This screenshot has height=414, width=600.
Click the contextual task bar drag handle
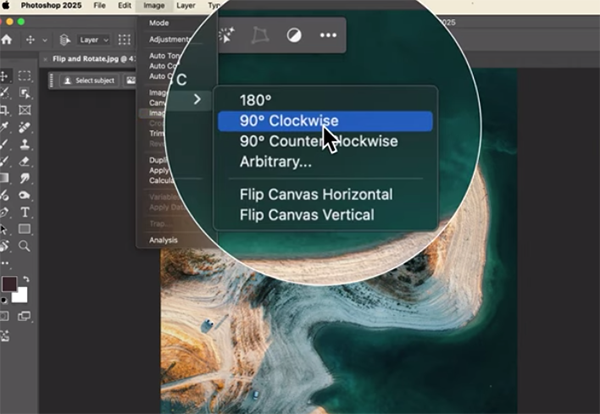pos(52,80)
